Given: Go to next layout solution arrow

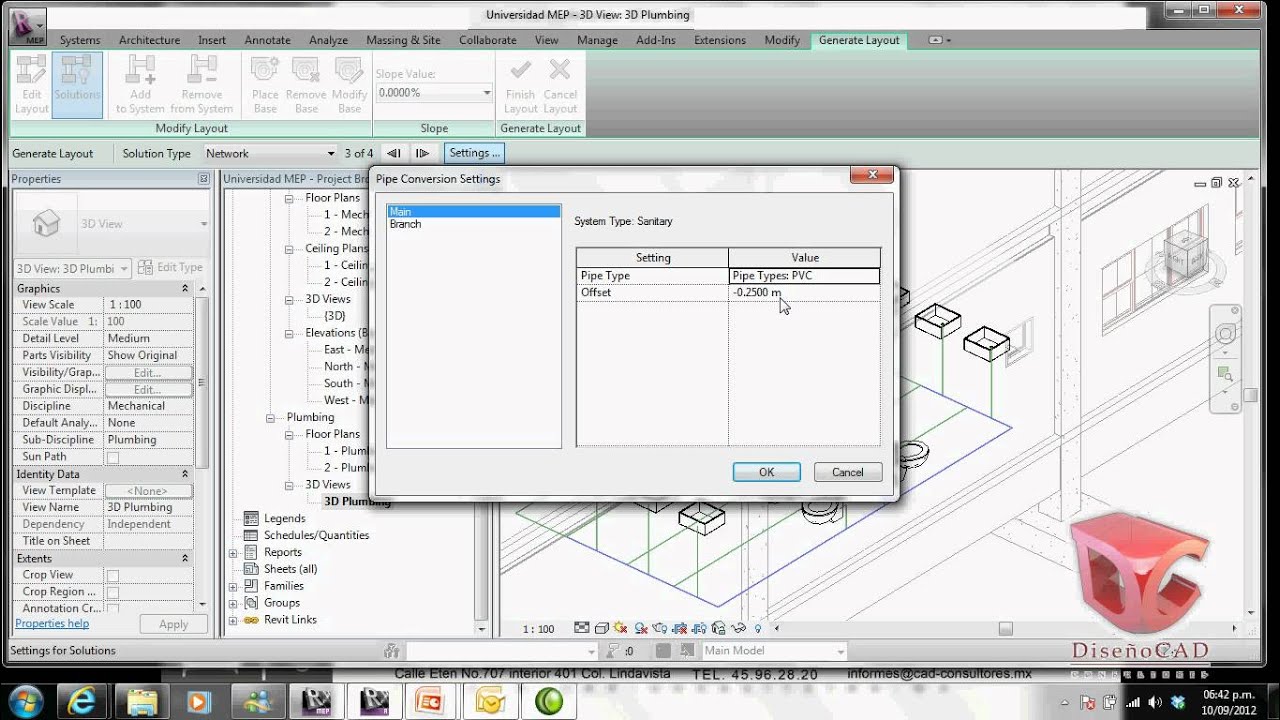Looking at the screenshot, I should click(x=423, y=153).
